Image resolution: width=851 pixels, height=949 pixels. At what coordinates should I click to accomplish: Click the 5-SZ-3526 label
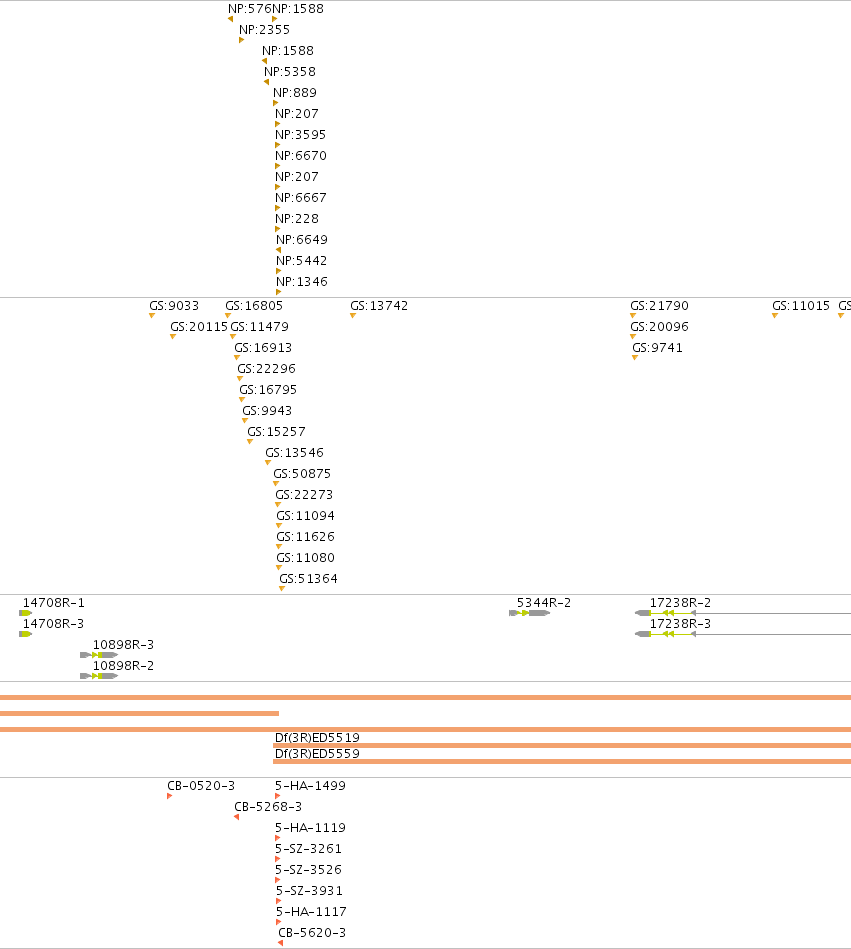309,870
